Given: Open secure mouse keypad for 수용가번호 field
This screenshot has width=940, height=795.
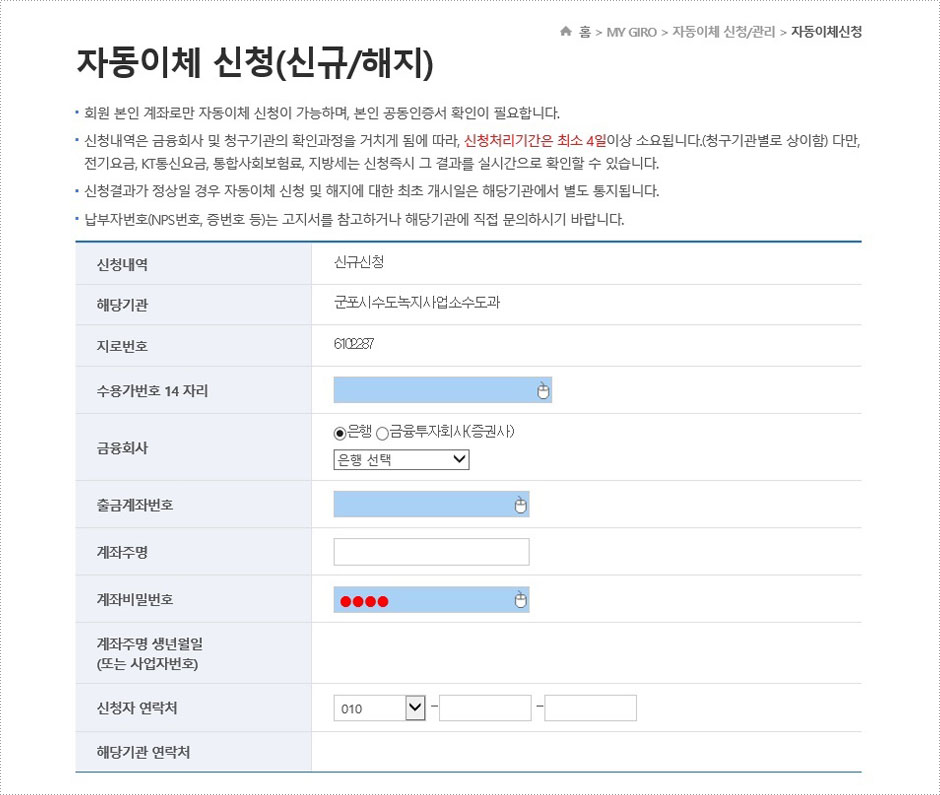Looking at the screenshot, I should tap(541, 389).
